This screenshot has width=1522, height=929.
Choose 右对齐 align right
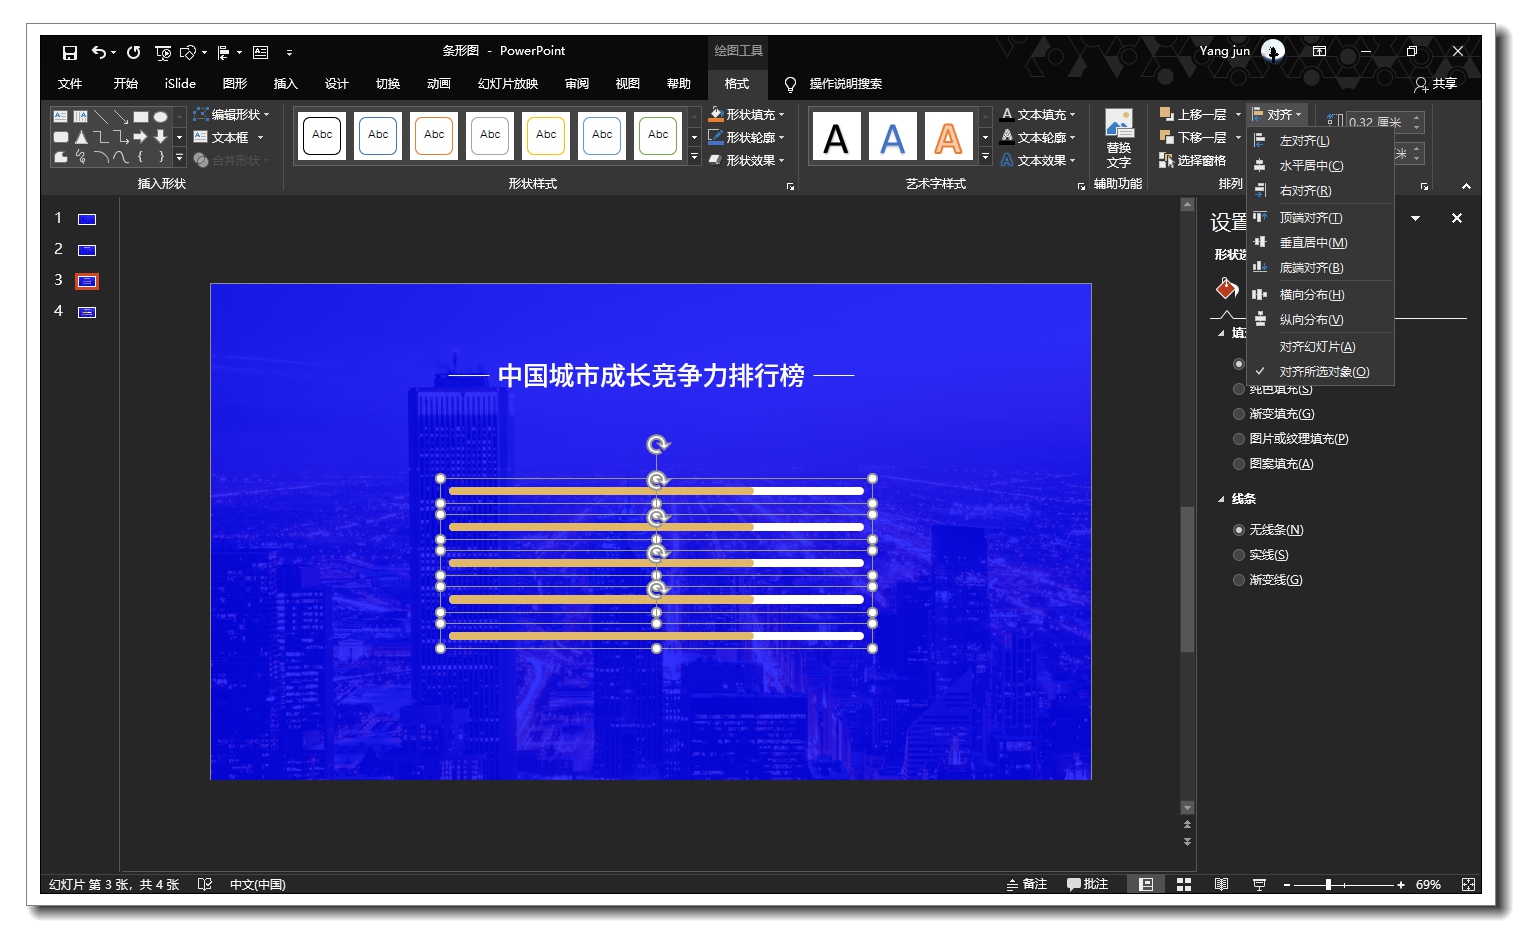(x=1321, y=191)
